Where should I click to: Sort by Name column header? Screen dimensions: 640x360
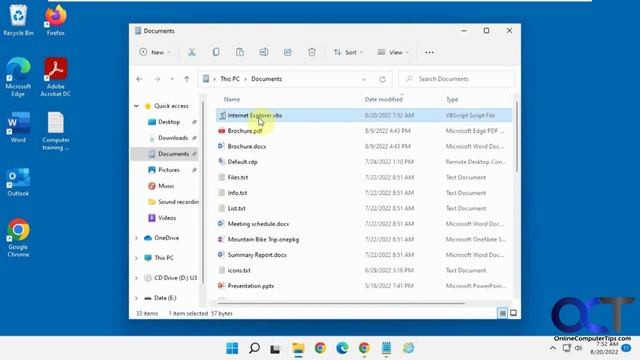click(232, 99)
